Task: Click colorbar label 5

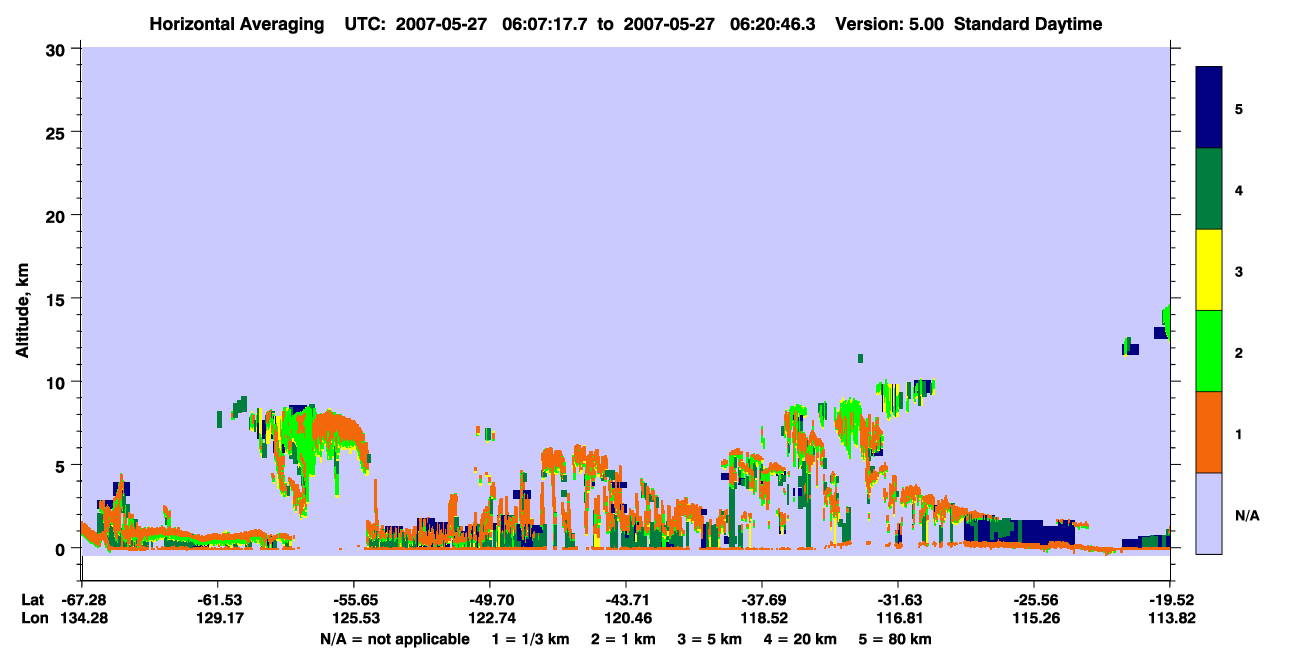Action: 1239,108
